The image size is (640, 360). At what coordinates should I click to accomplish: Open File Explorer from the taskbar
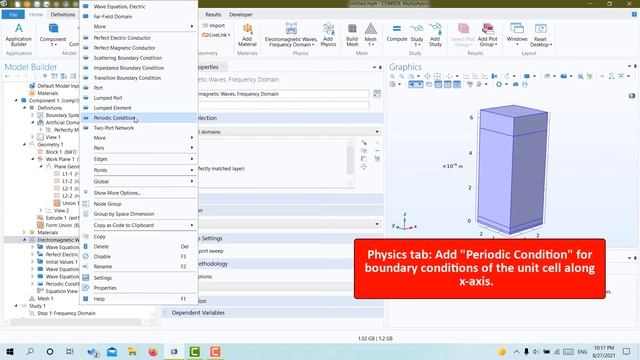132,351
